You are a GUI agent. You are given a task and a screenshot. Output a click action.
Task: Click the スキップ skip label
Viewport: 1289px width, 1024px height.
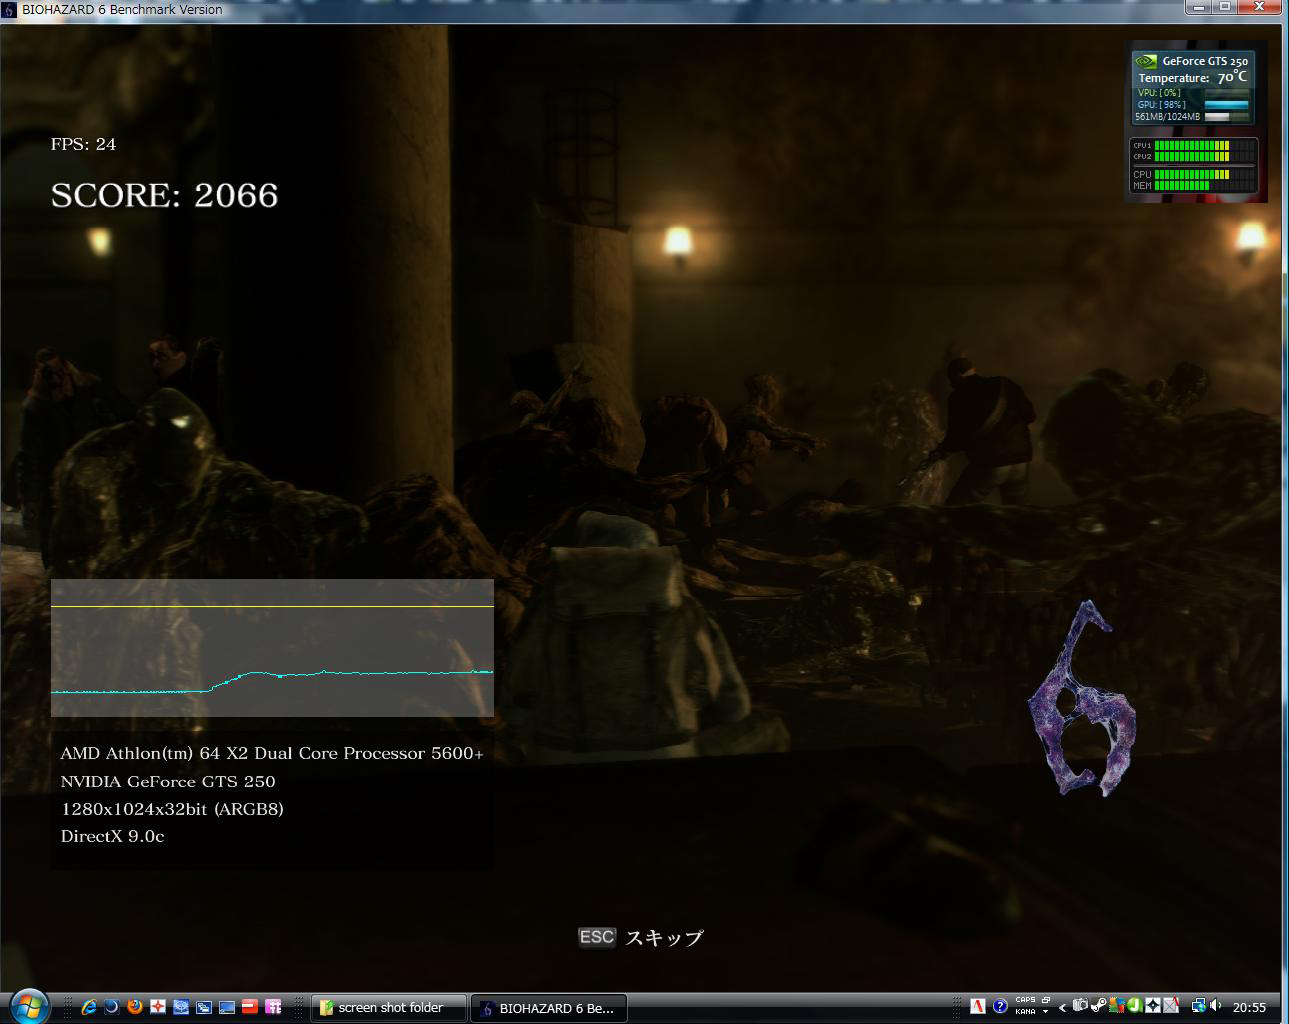tap(664, 937)
